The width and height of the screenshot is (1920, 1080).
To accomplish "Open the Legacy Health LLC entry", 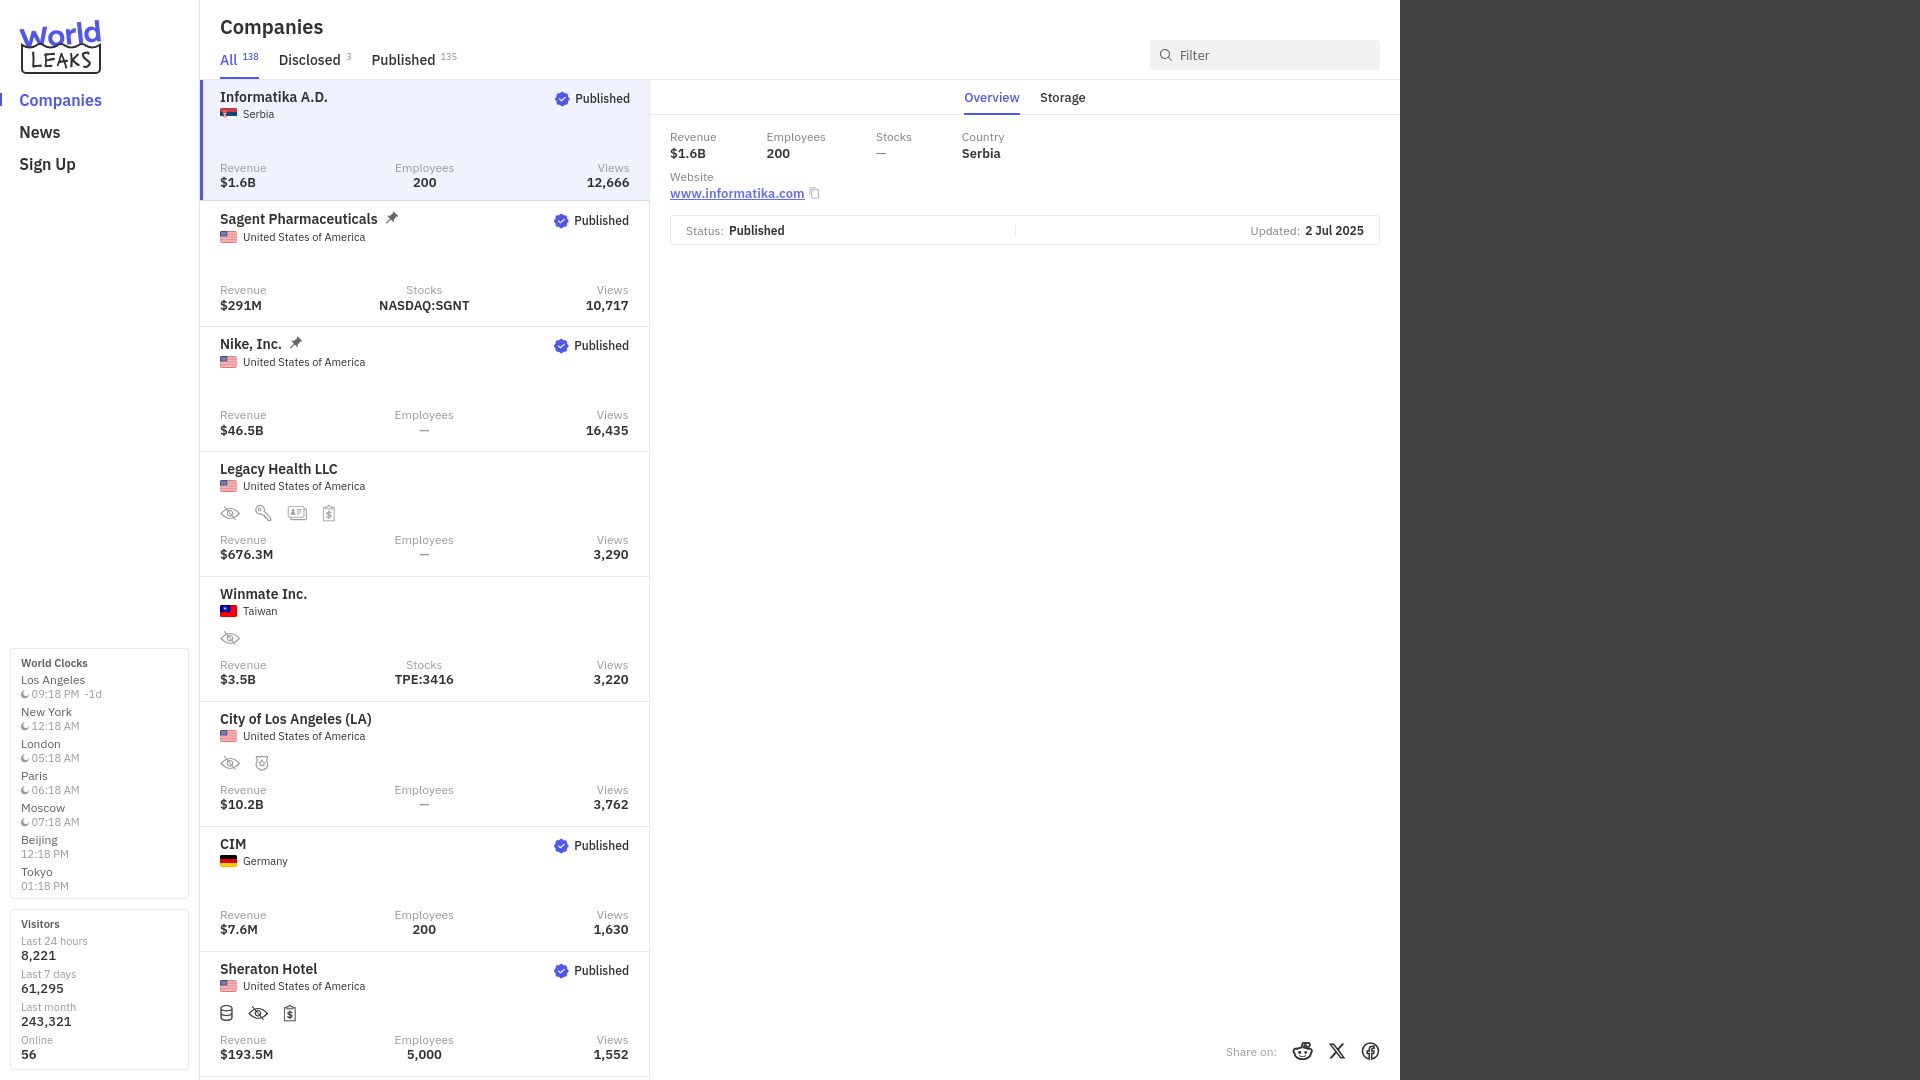I will click(425, 514).
